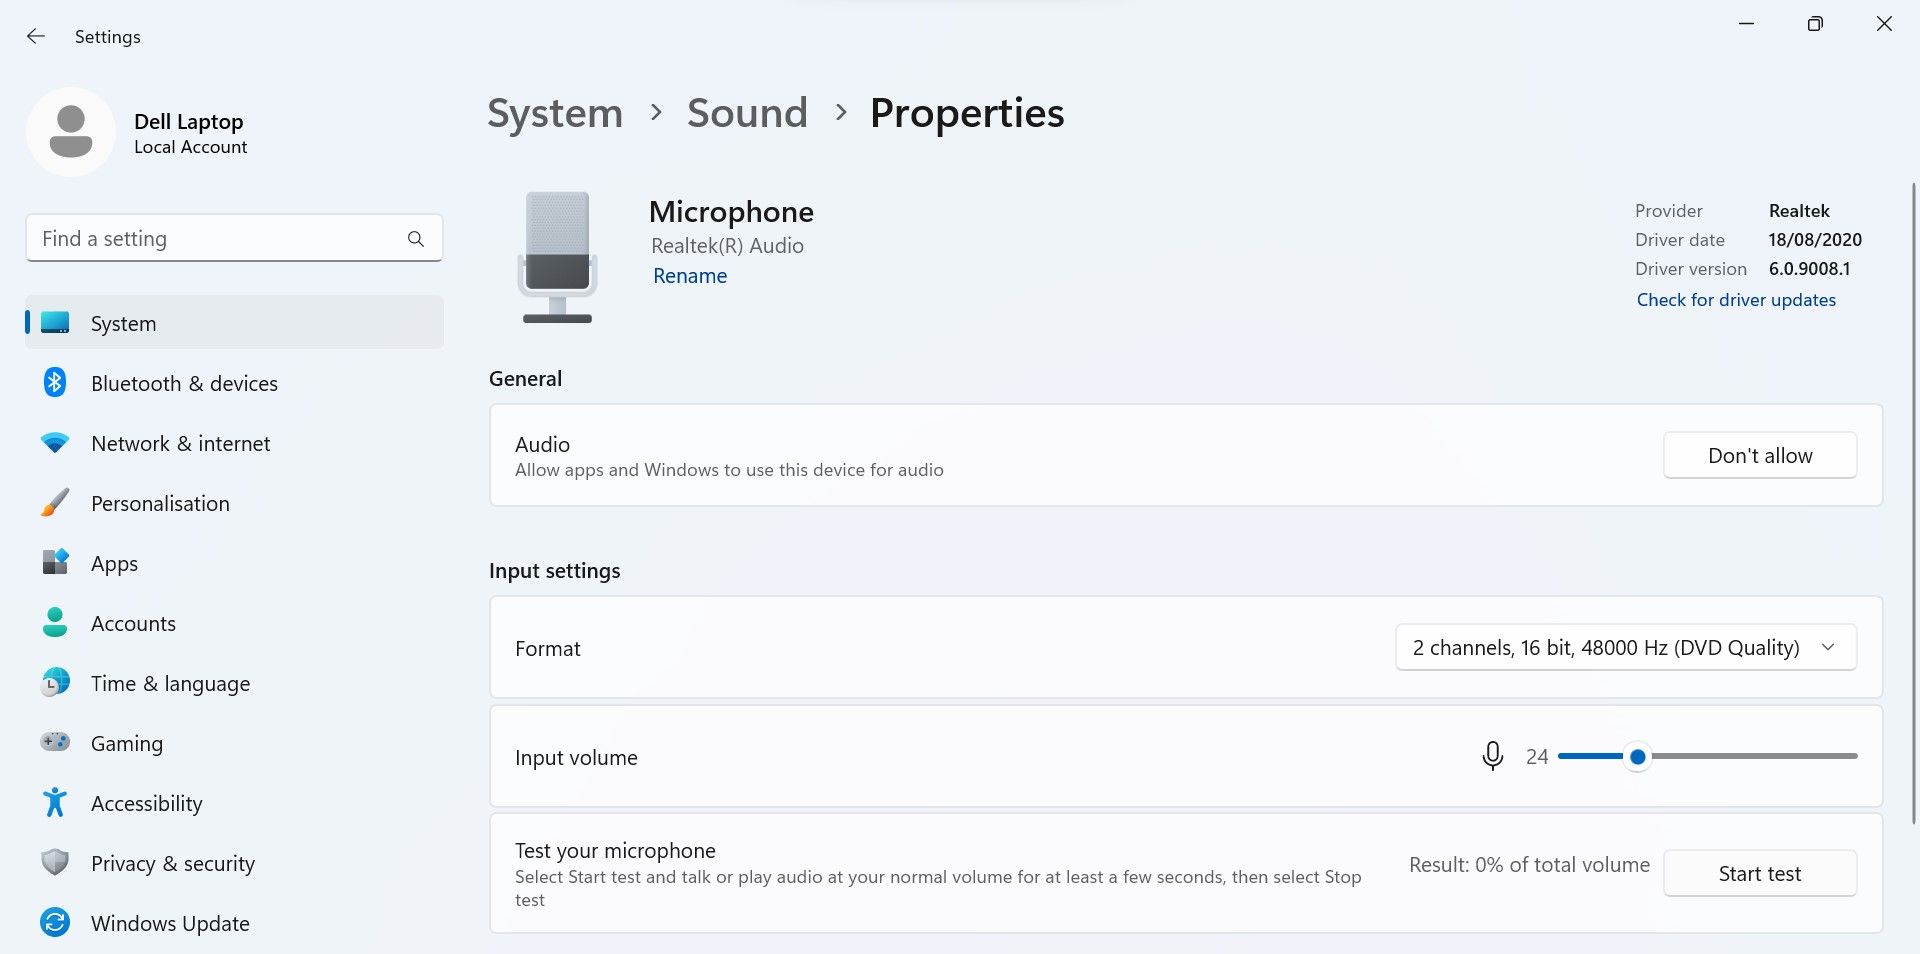Open Apps settings
Image resolution: width=1920 pixels, height=954 pixels.
[113, 563]
